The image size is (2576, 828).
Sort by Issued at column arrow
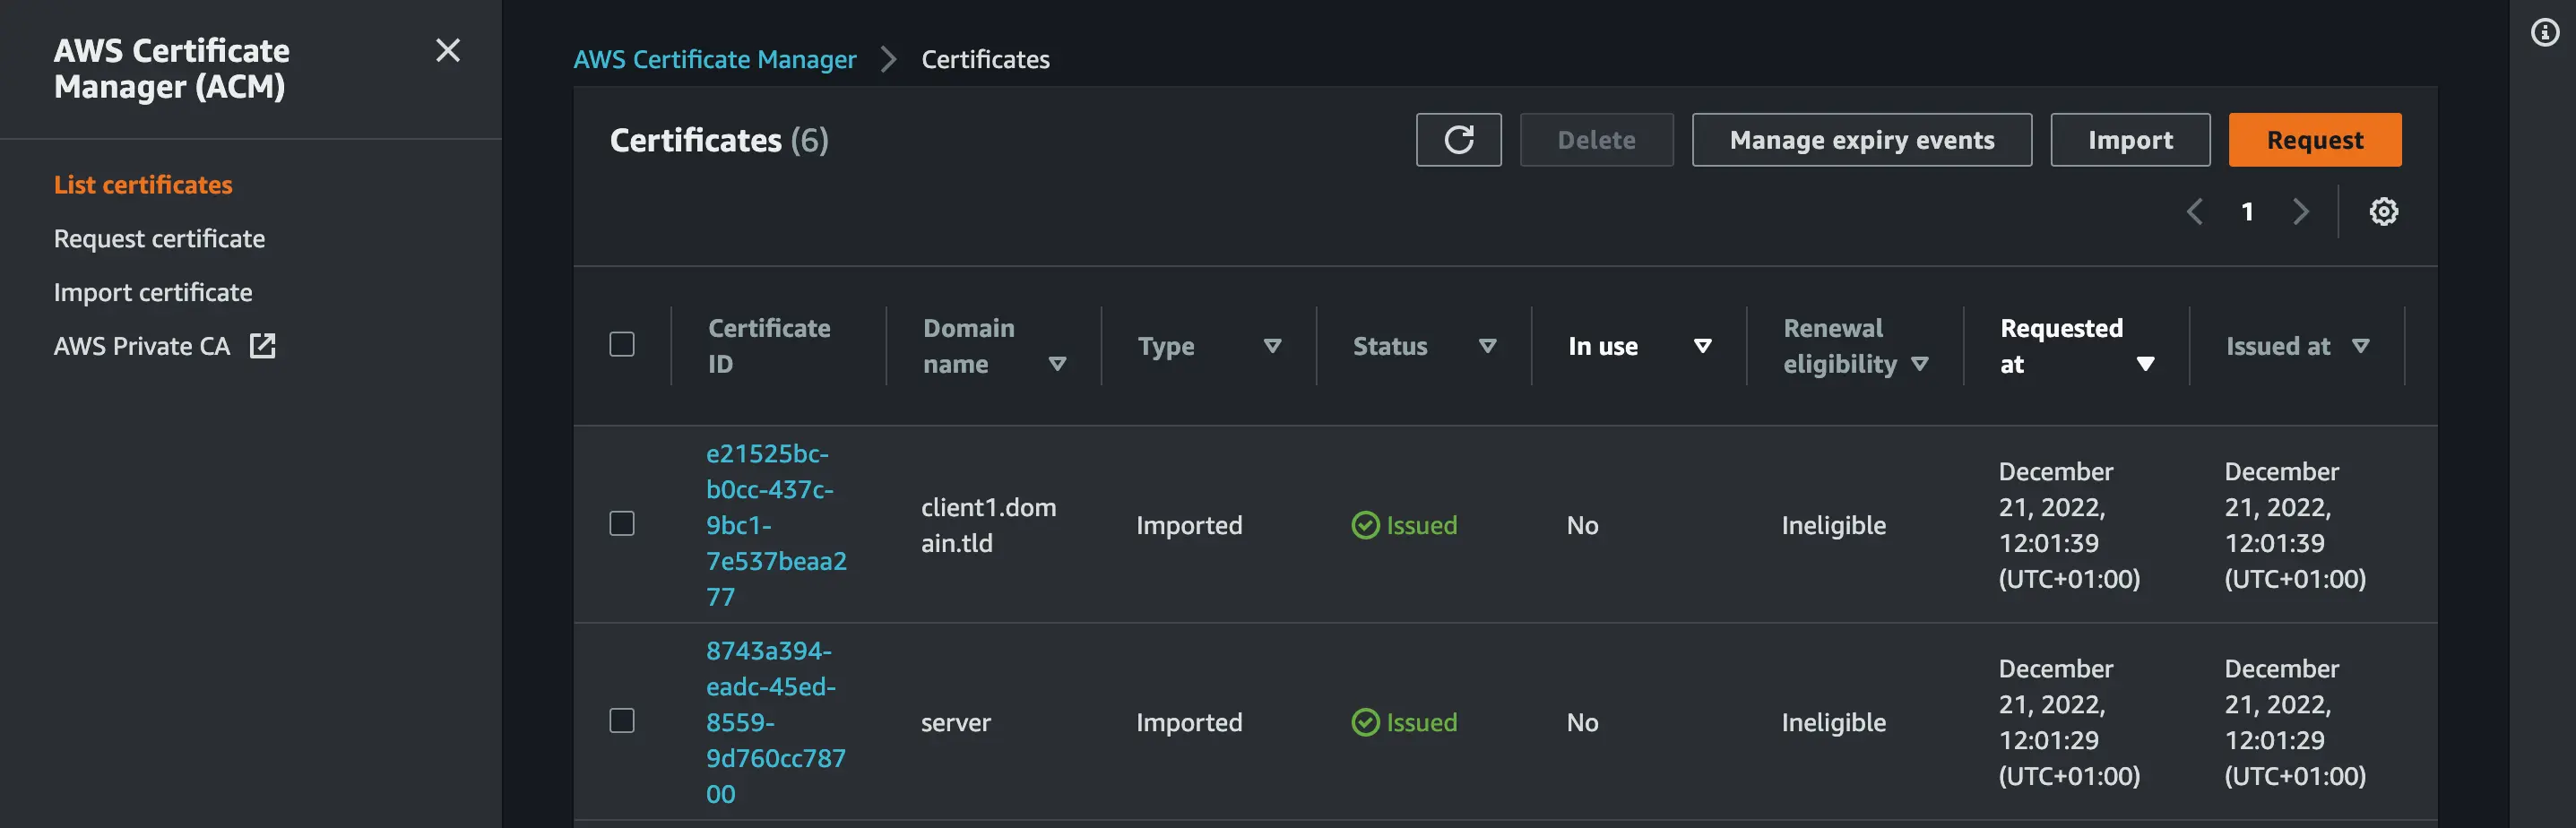[x=2360, y=346]
